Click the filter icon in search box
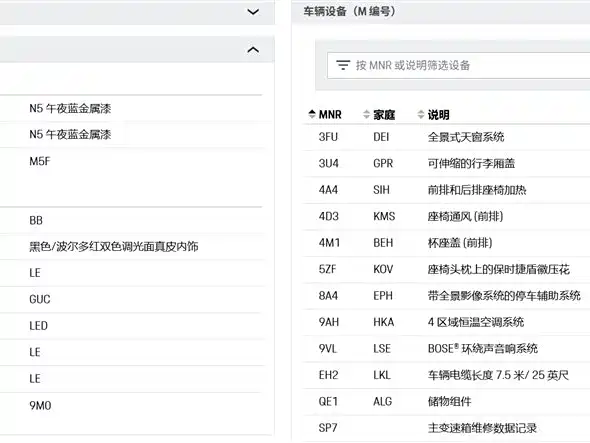This screenshot has width=590, height=443. pos(343,65)
